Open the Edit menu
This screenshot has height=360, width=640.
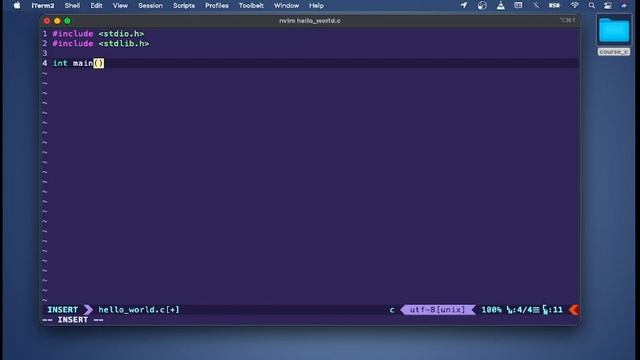tap(96, 6)
